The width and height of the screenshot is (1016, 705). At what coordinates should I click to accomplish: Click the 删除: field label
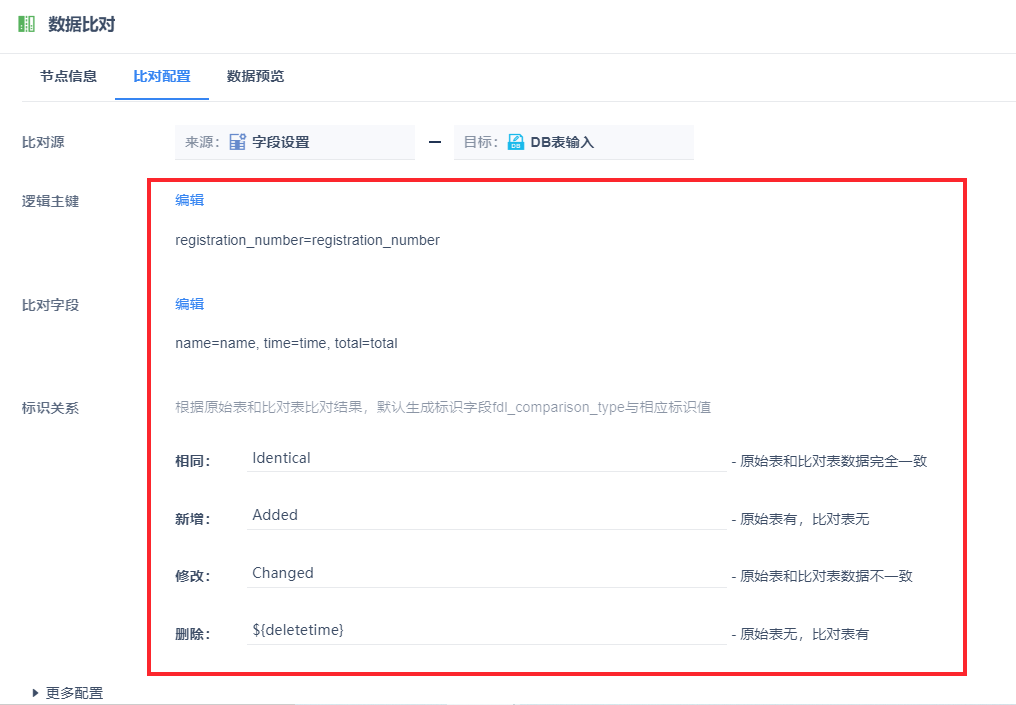[x=192, y=634]
